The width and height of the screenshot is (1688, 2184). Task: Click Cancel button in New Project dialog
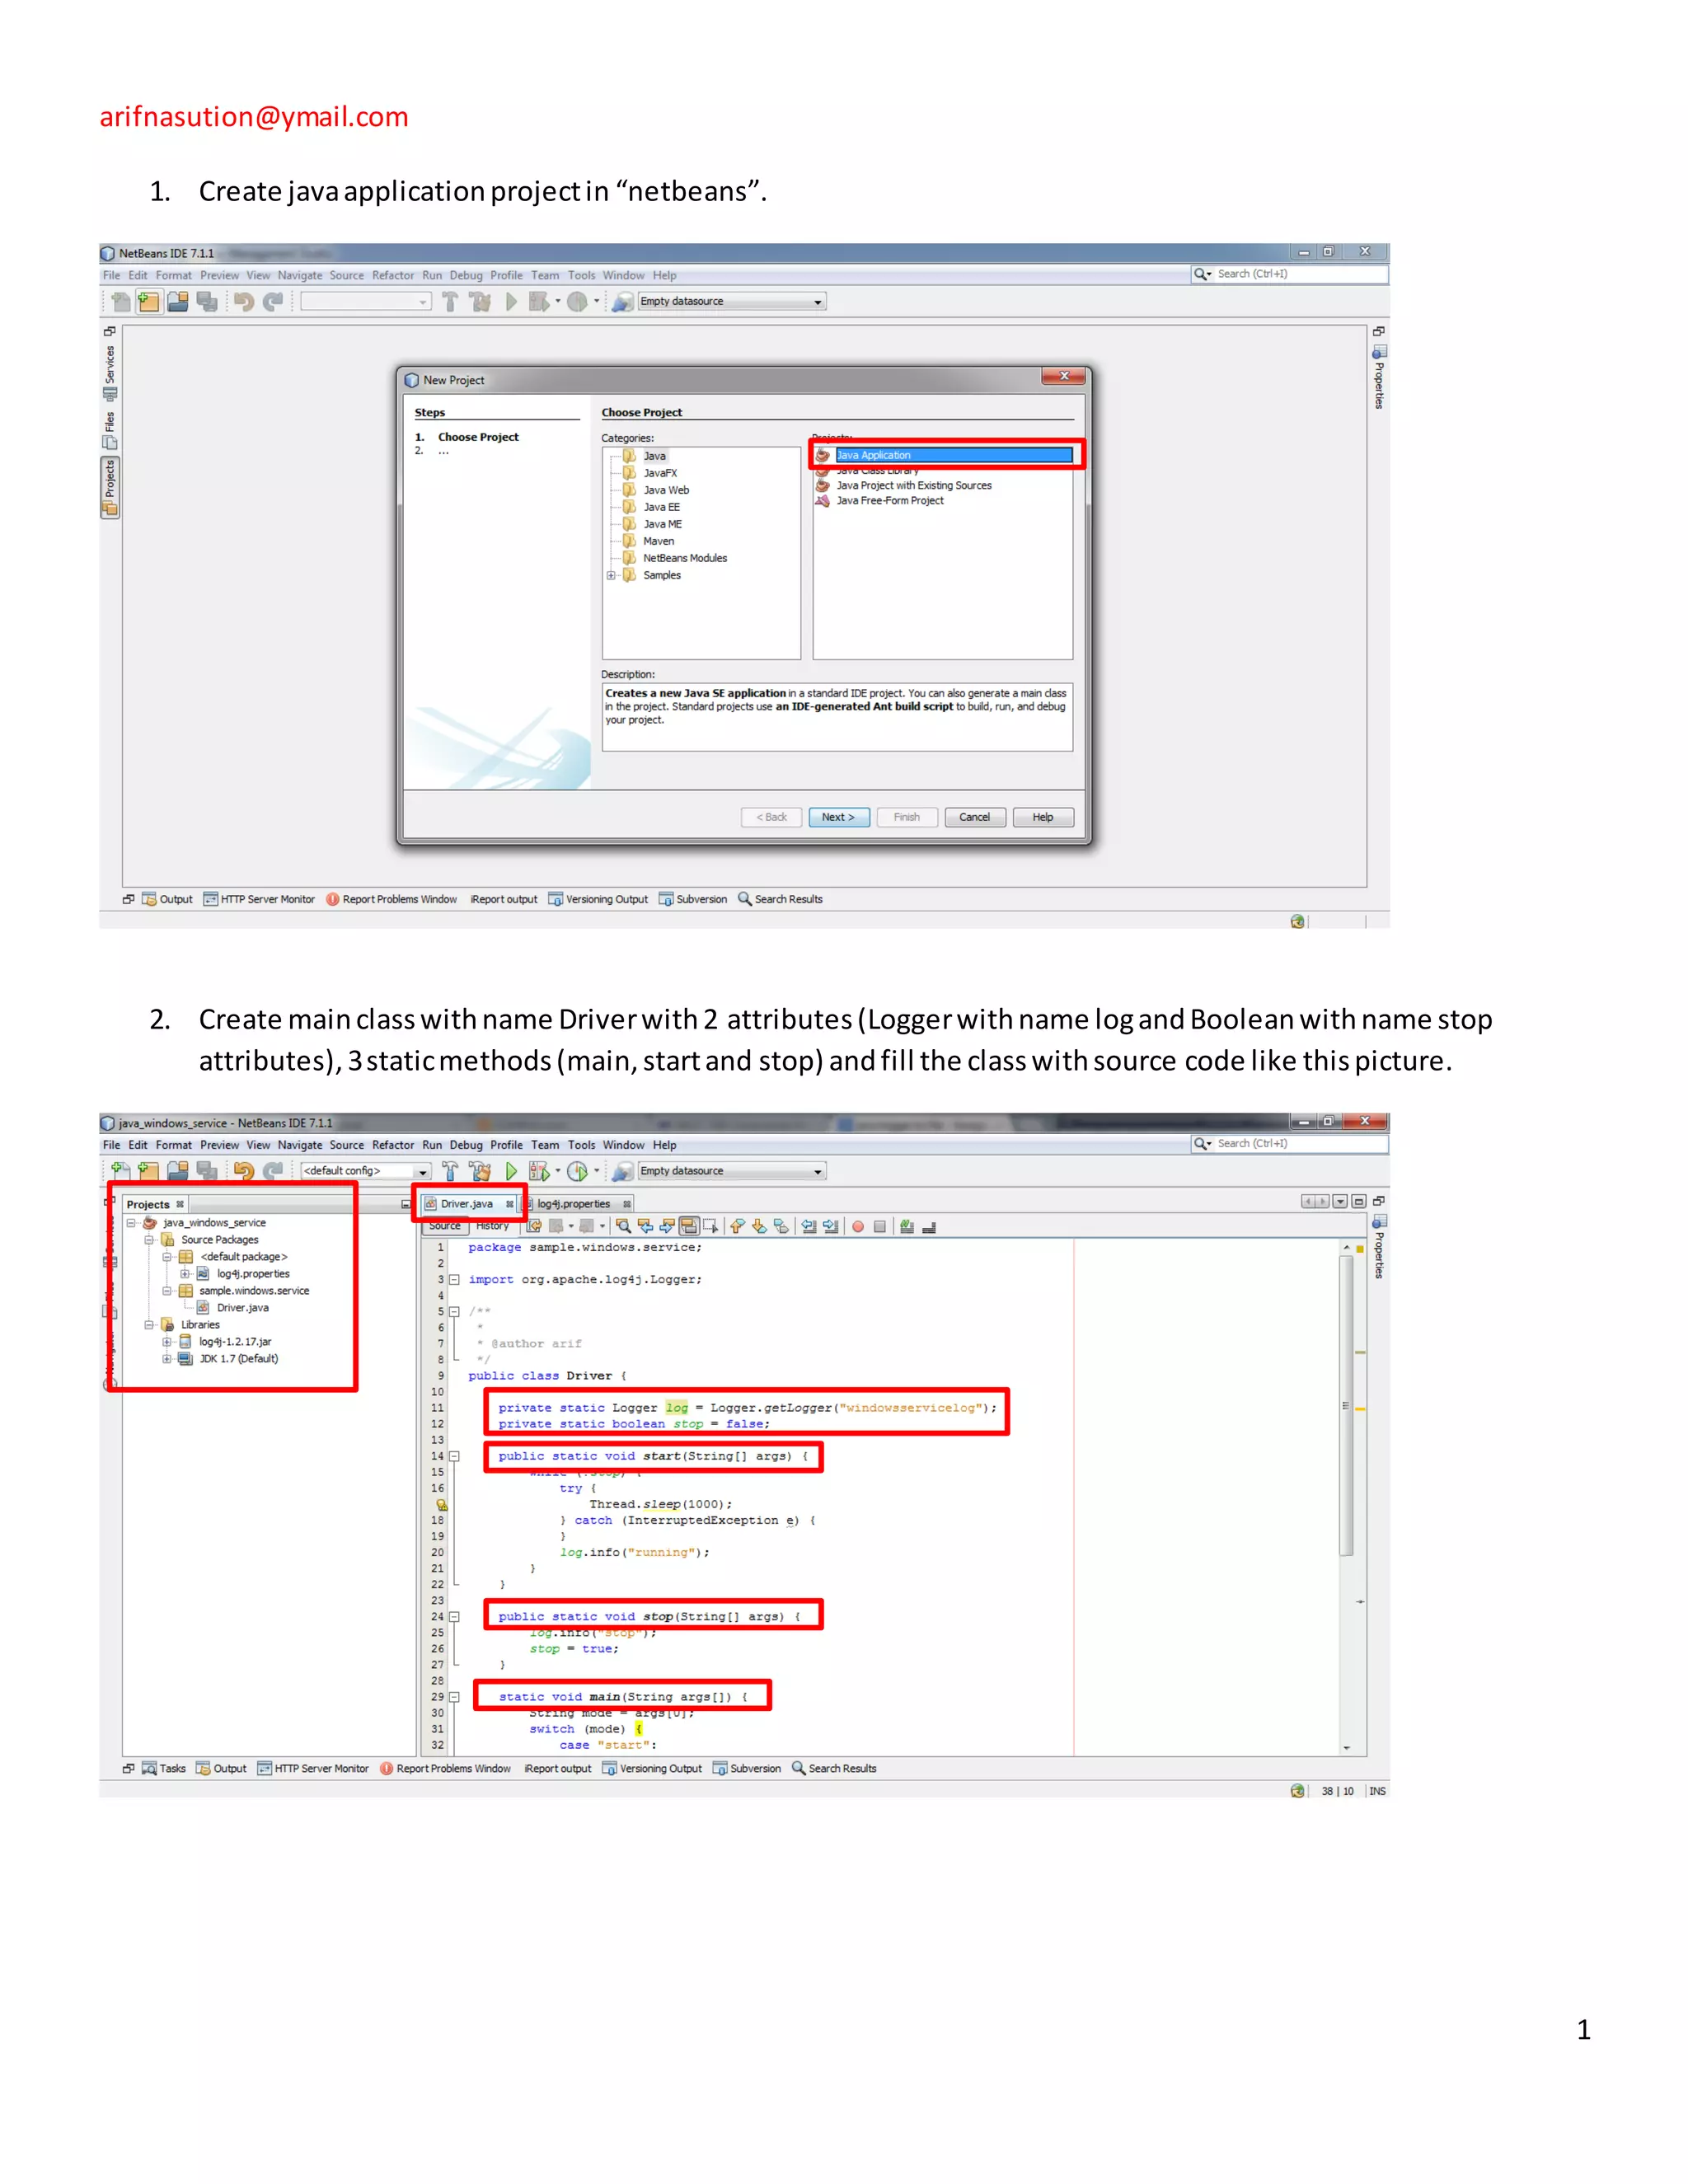(975, 818)
